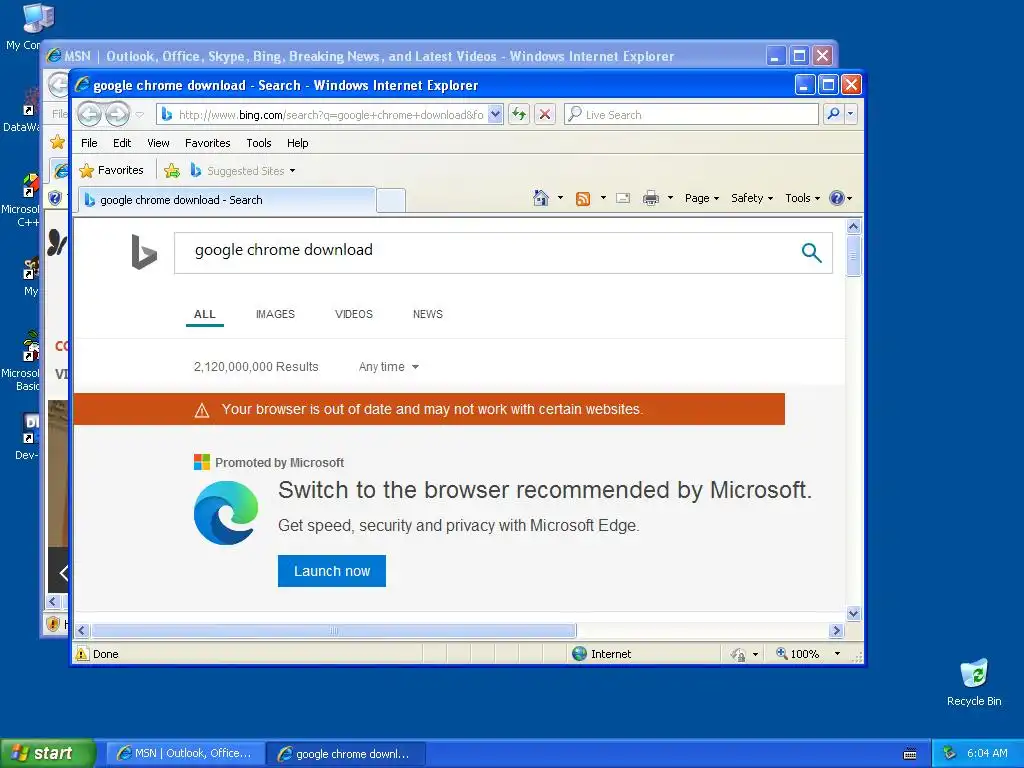Click the blue Help question mark icon

point(837,198)
